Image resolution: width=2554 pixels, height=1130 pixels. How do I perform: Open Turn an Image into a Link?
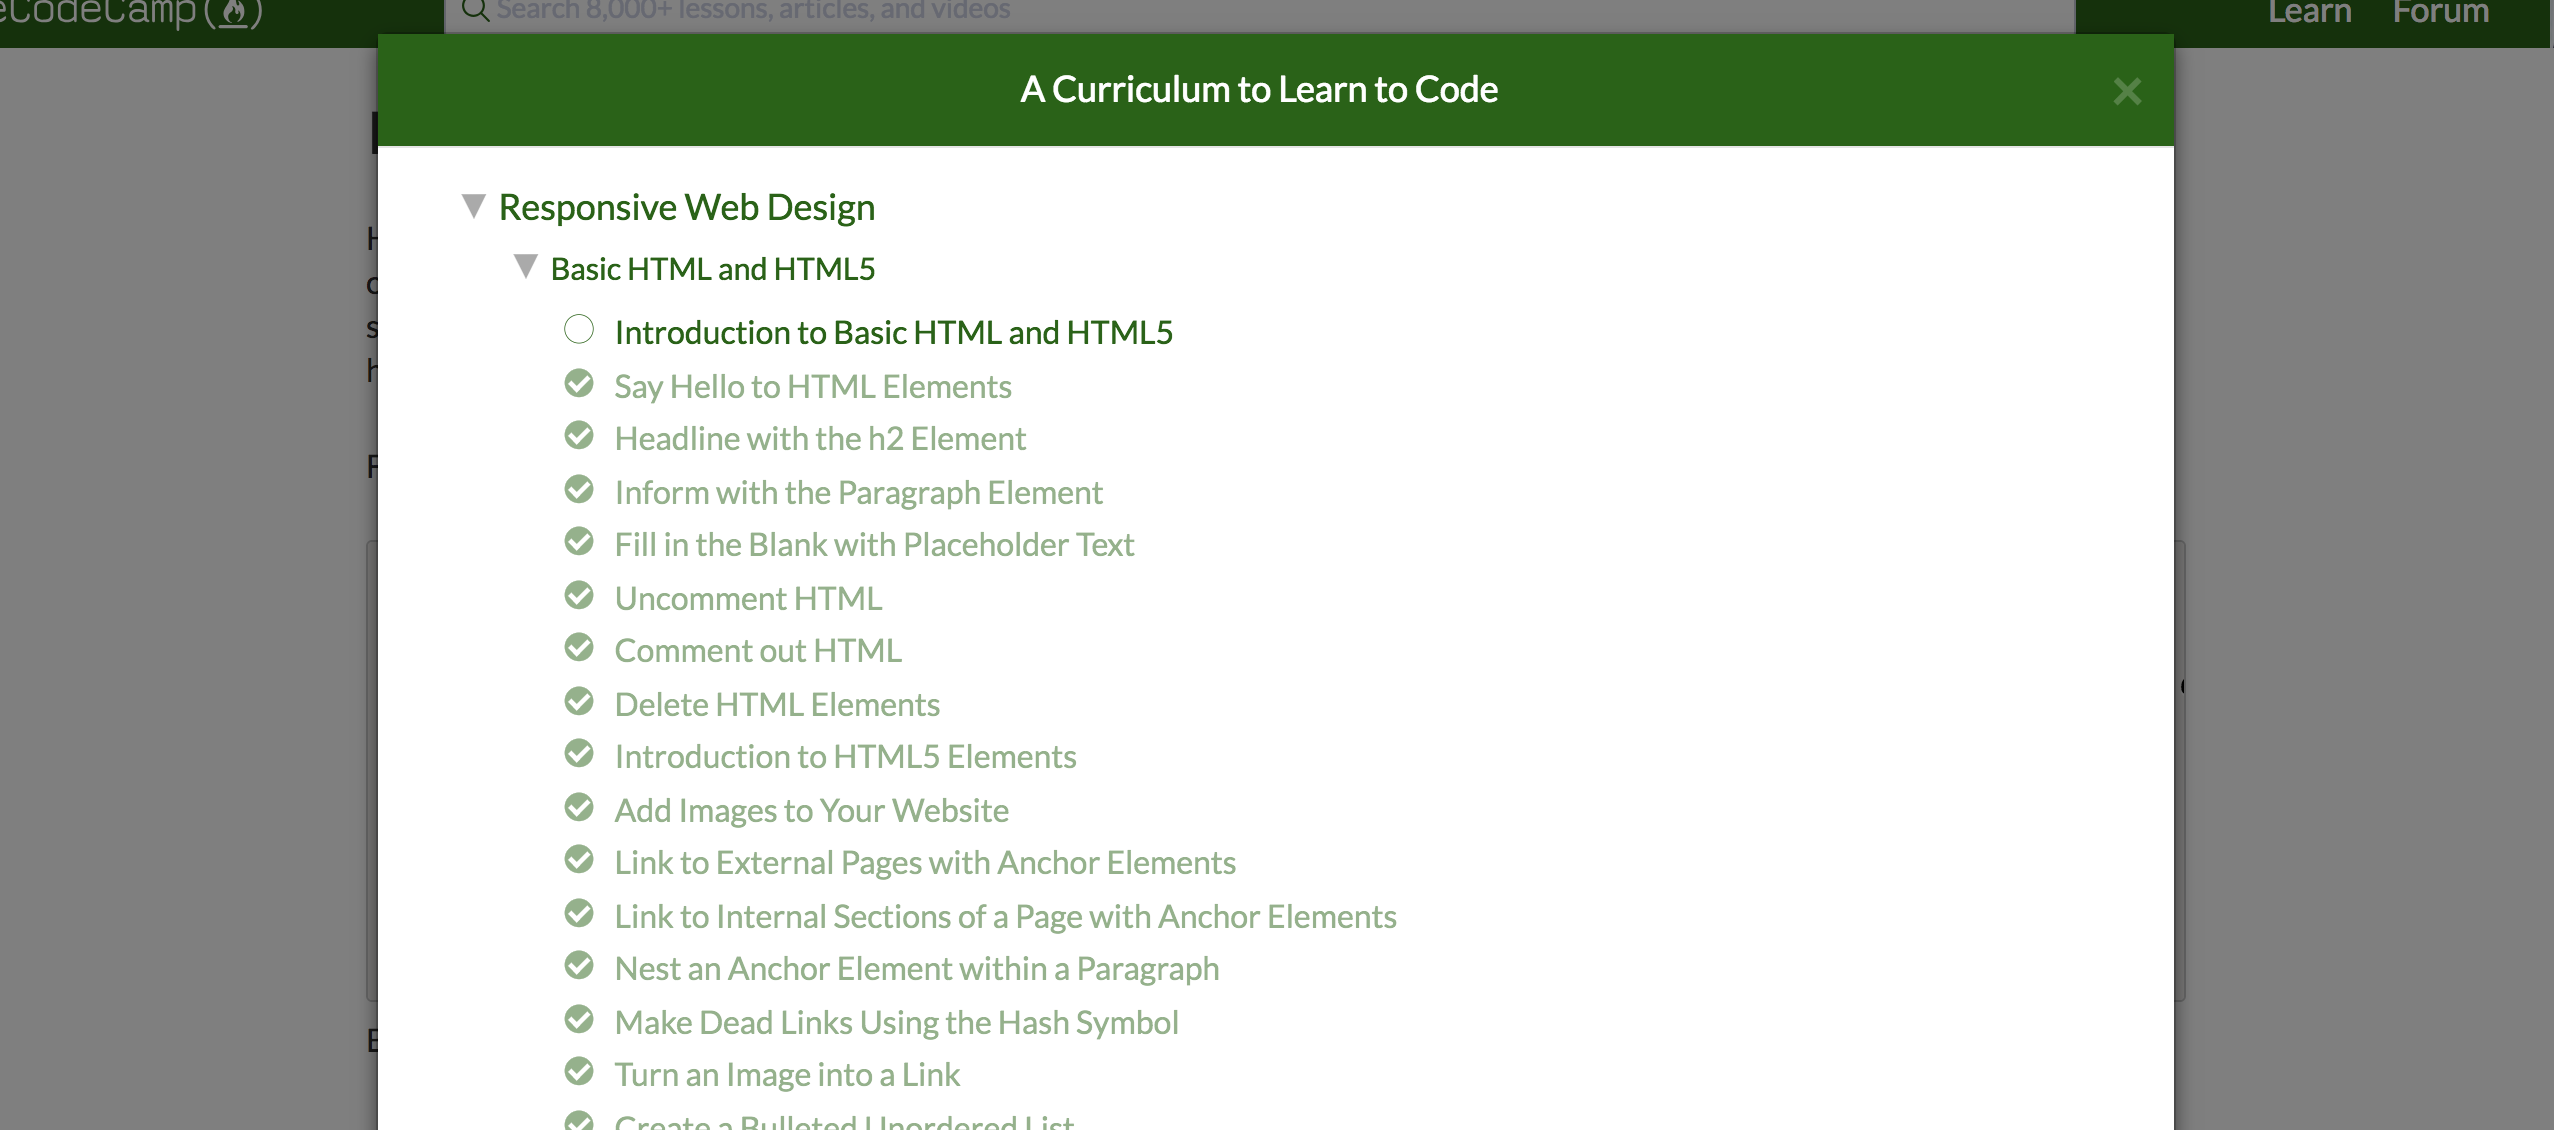787,1074
